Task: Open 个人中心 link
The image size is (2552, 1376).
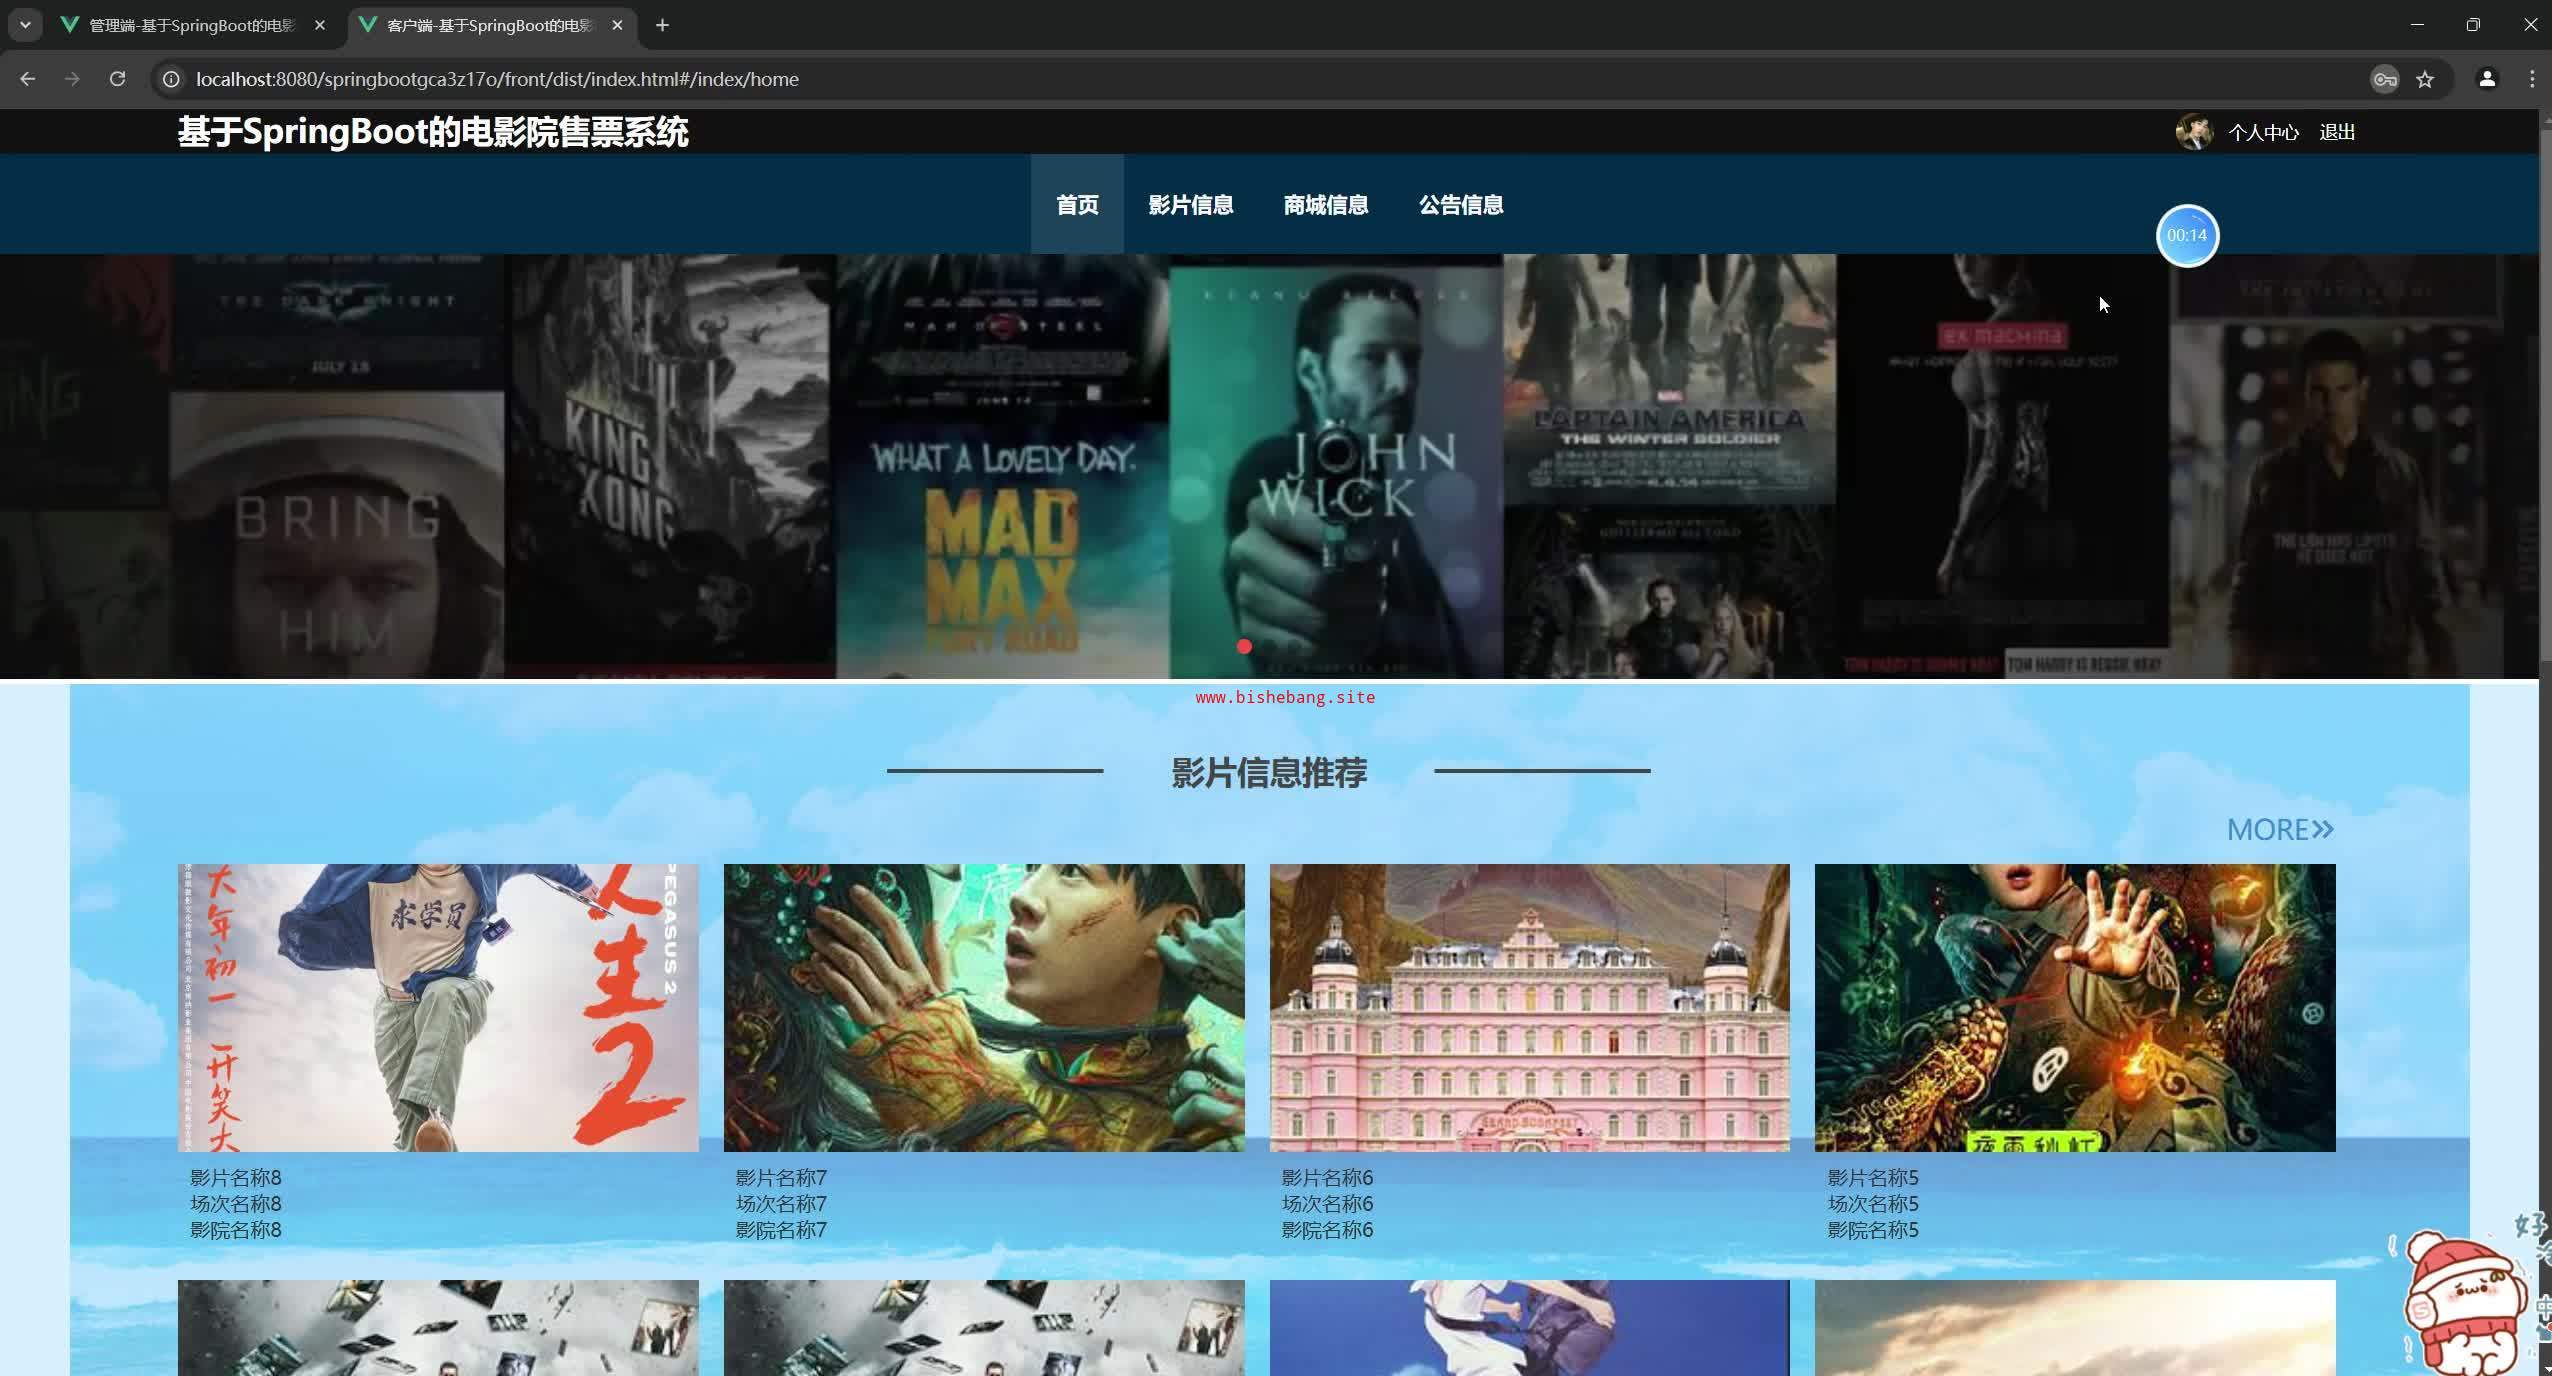Action: (x=2263, y=132)
